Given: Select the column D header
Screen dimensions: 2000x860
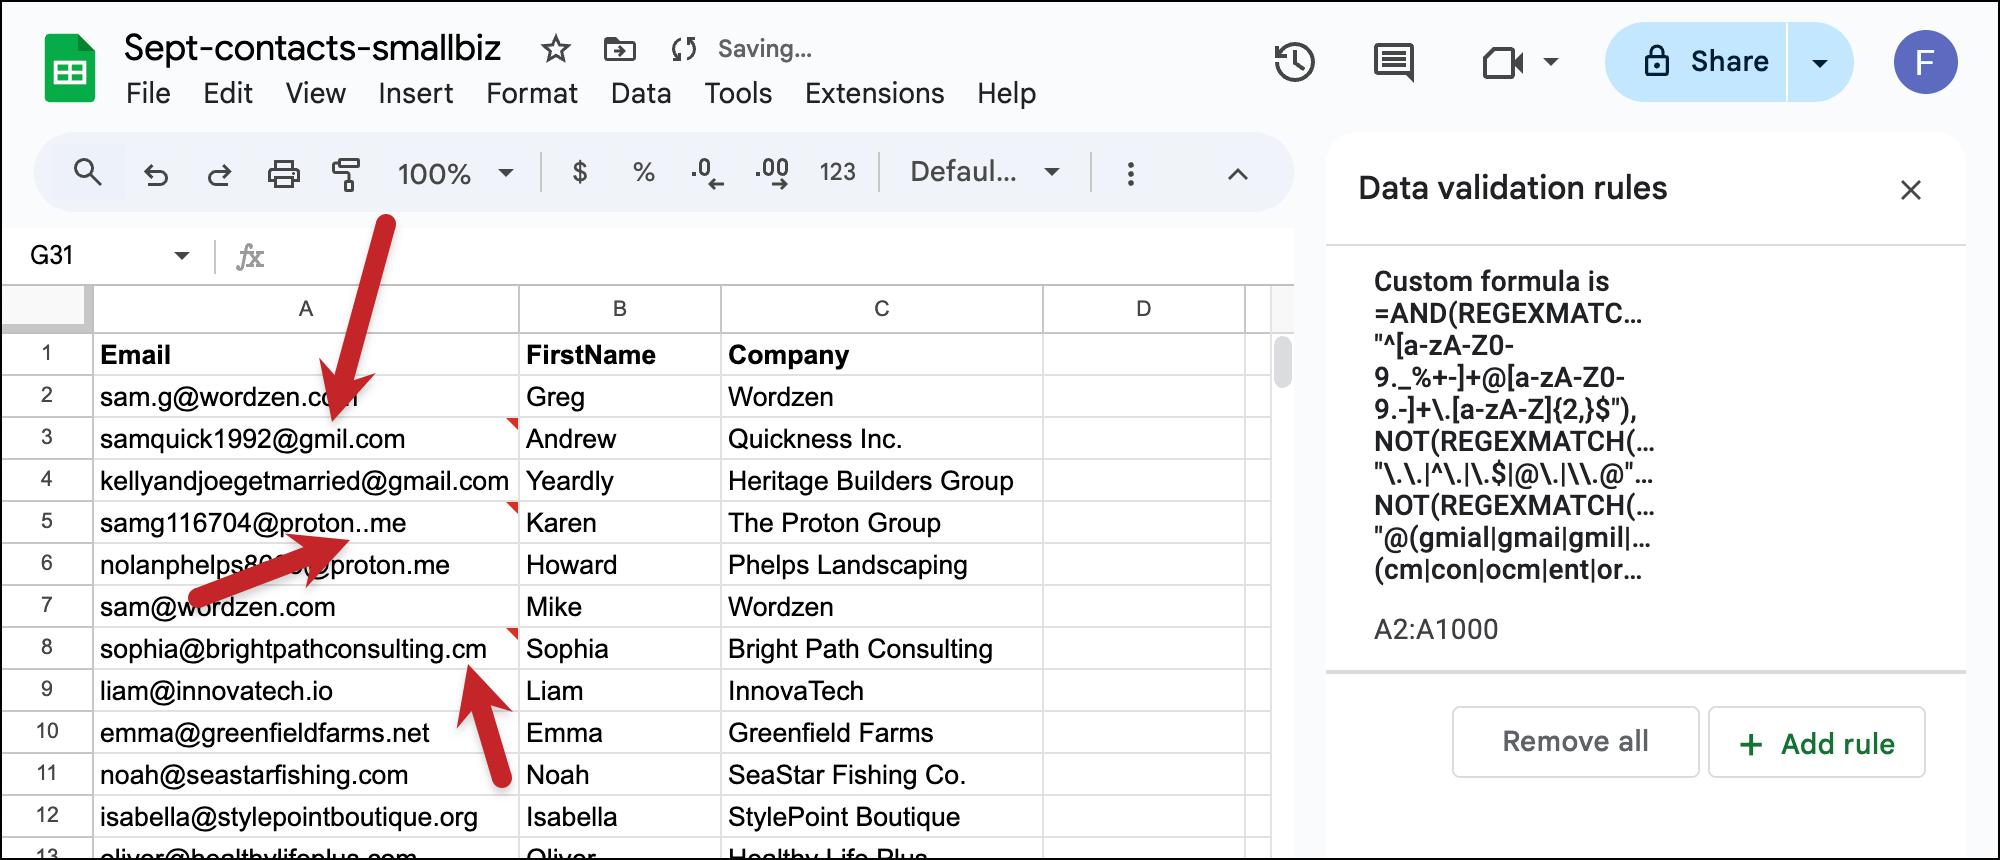Looking at the screenshot, I should coord(1144,309).
